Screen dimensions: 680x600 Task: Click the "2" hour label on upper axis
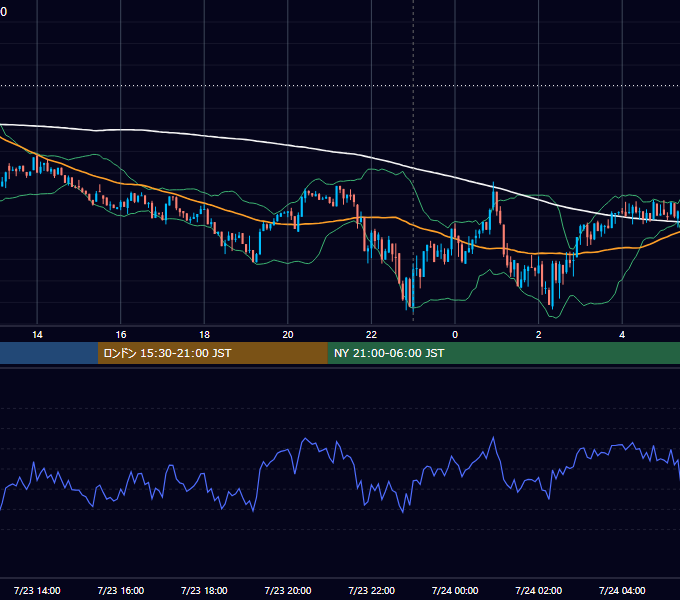click(x=539, y=335)
